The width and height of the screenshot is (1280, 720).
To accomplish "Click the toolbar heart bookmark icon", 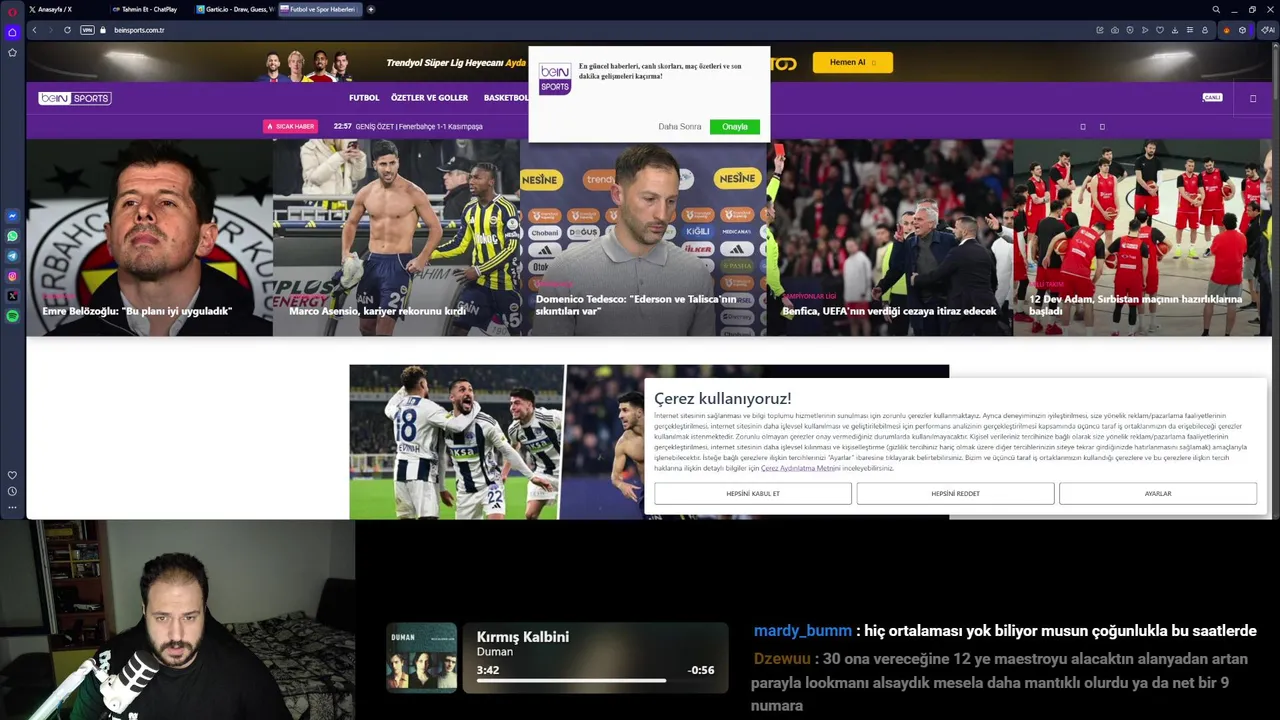I will pyautogui.click(x=1160, y=30).
